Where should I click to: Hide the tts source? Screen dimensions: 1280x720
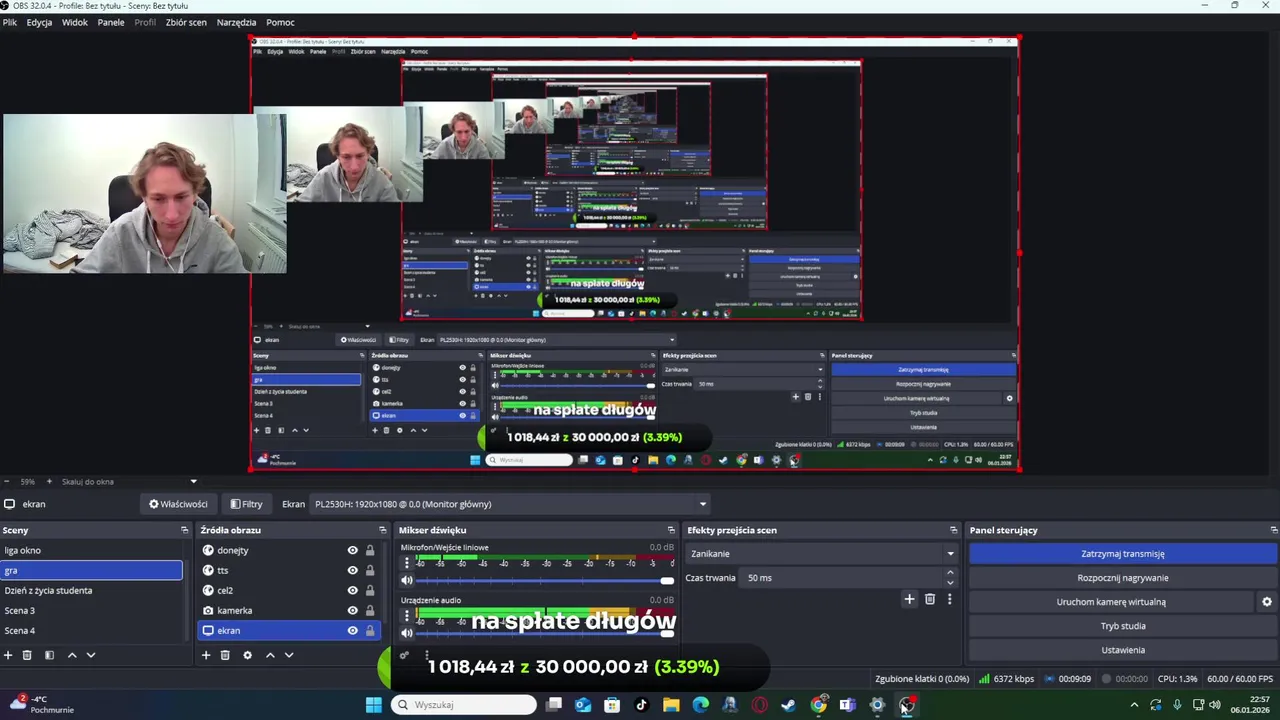[x=352, y=570]
